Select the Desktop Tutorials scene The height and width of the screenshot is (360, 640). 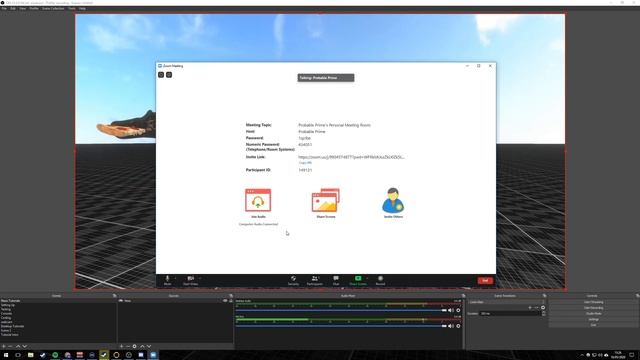pos(12,326)
